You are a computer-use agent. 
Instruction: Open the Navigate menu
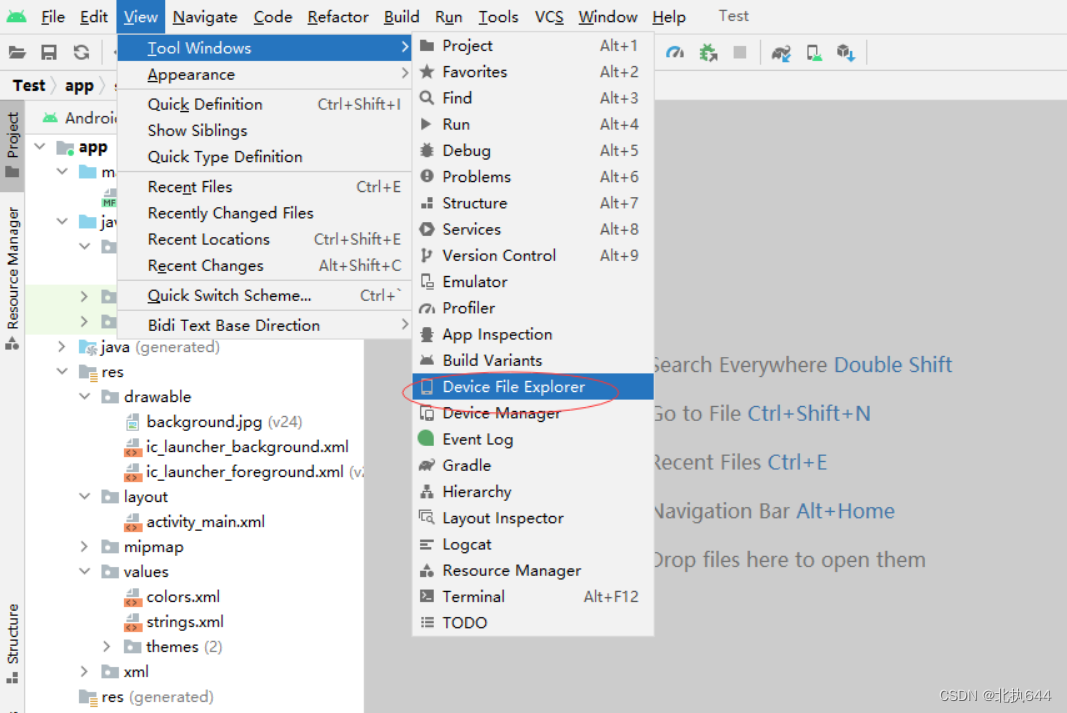205,16
